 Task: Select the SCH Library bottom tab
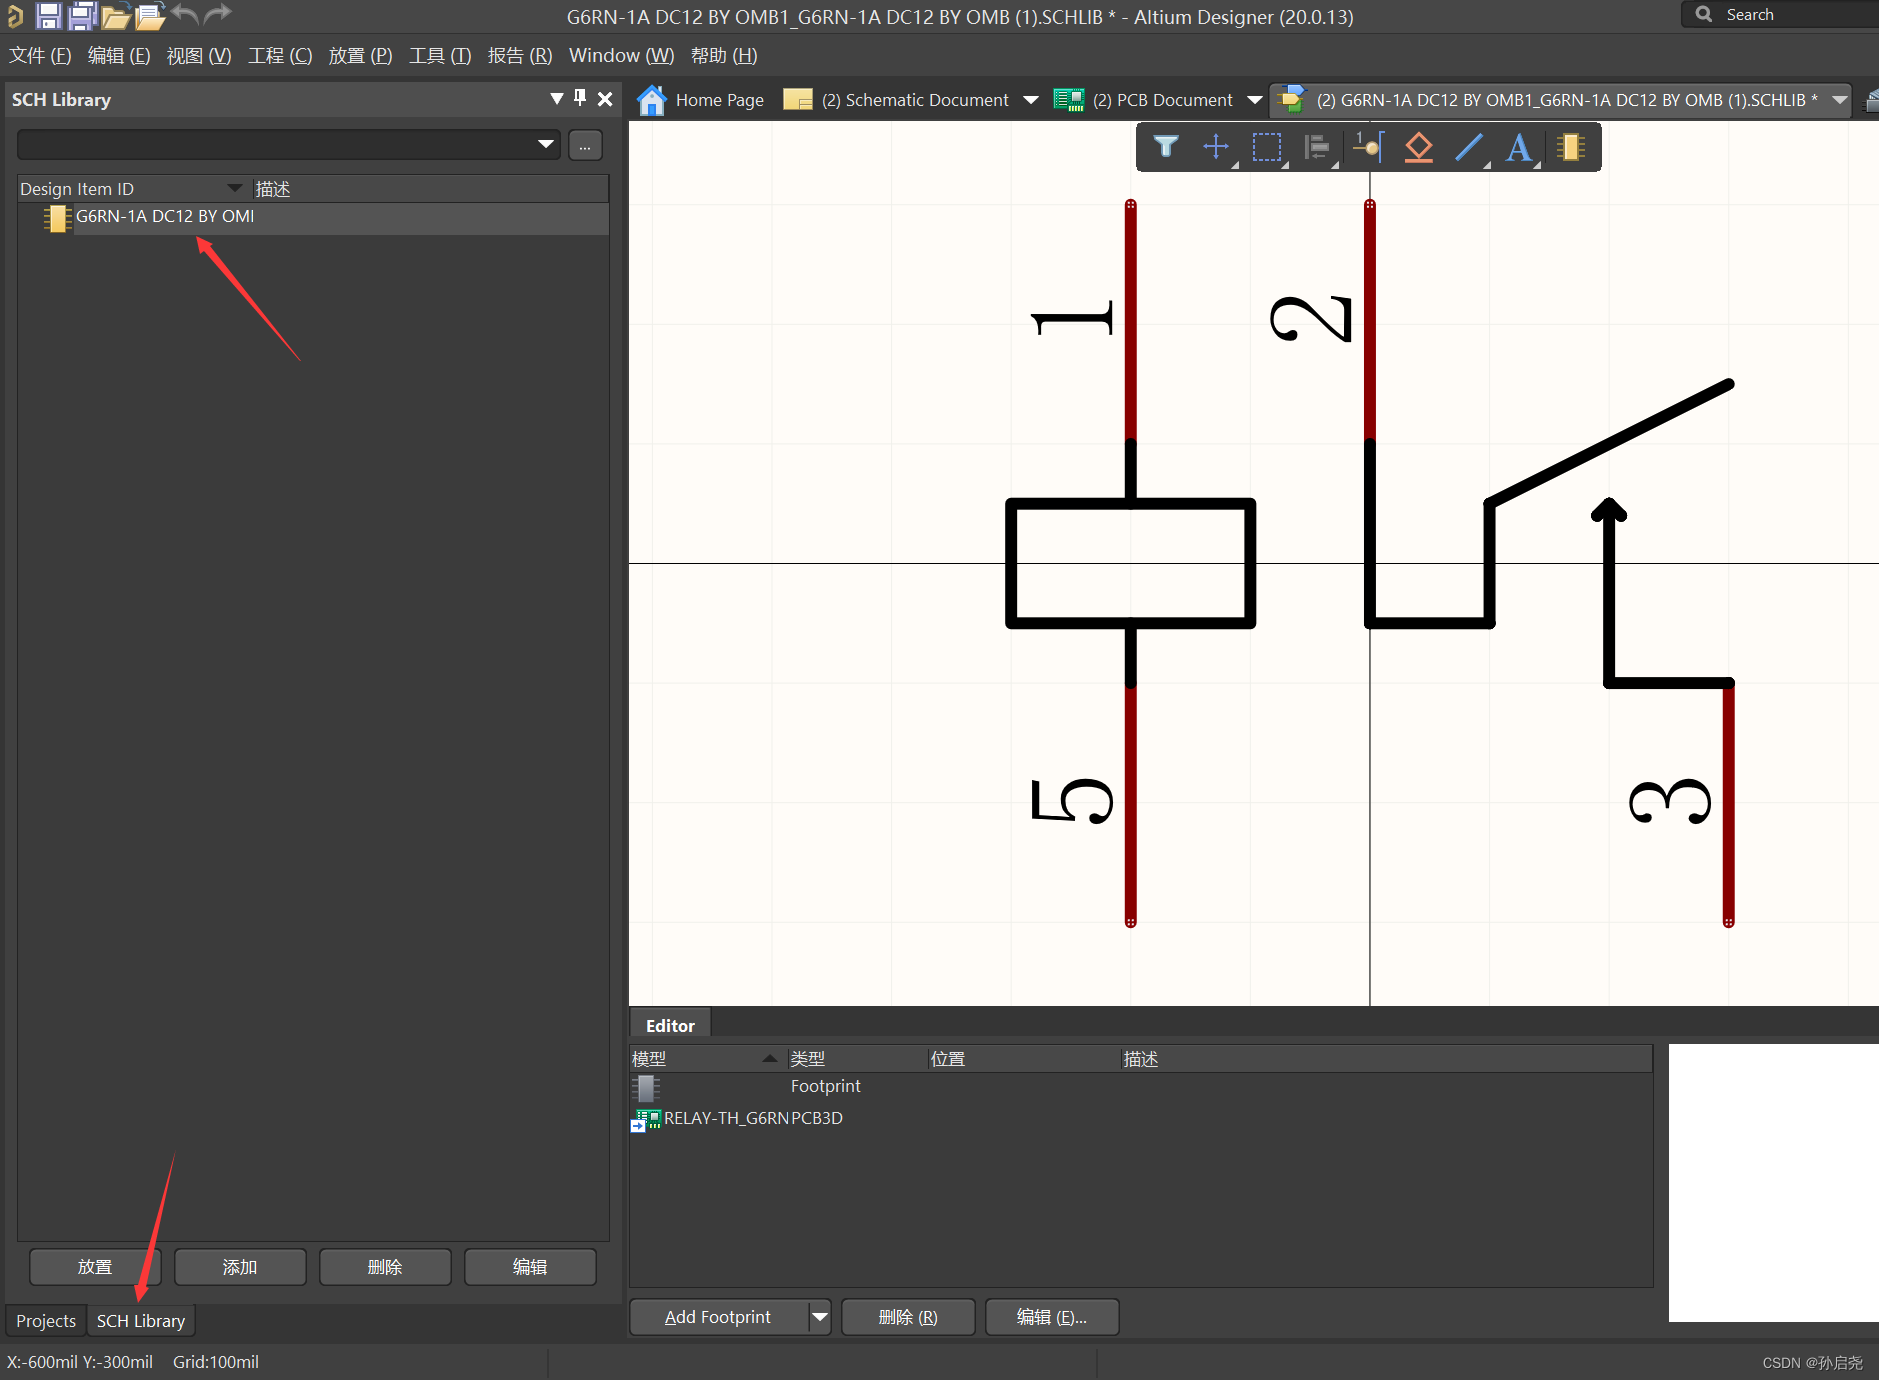click(x=141, y=1321)
